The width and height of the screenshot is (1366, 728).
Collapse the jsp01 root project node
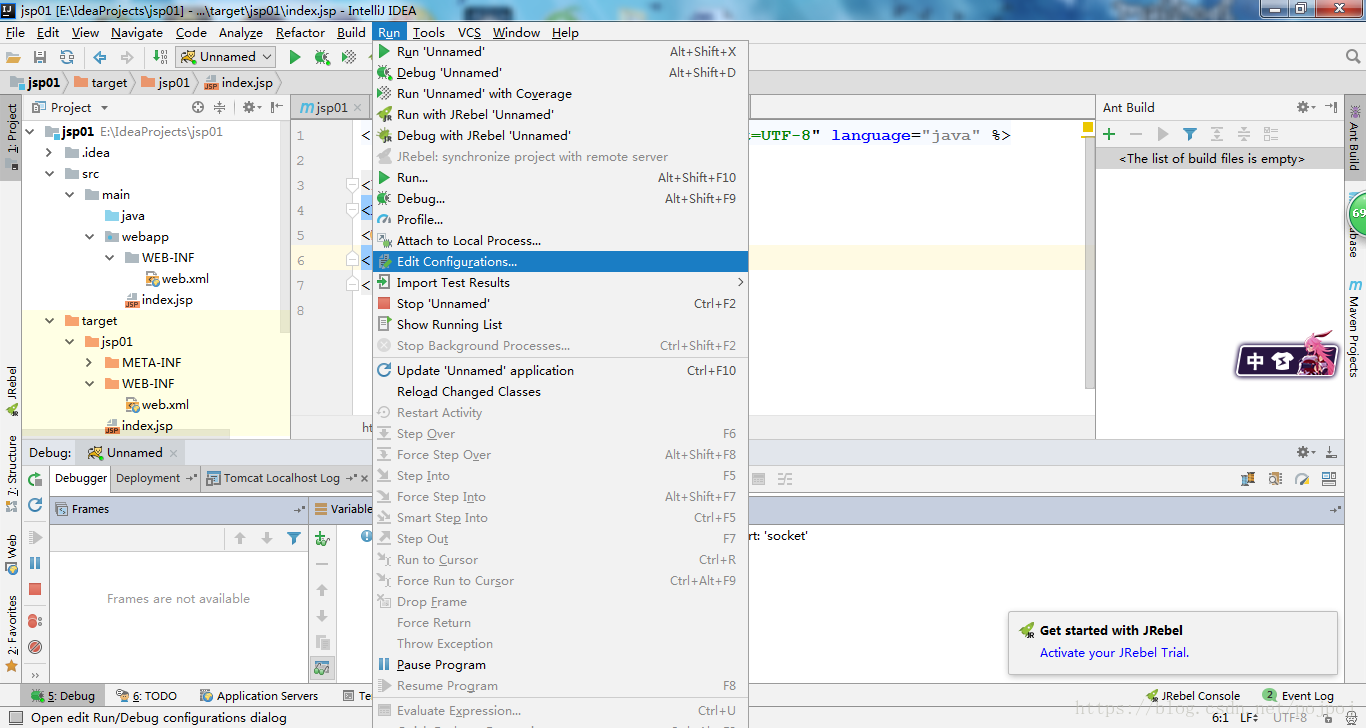click(29, 131)
